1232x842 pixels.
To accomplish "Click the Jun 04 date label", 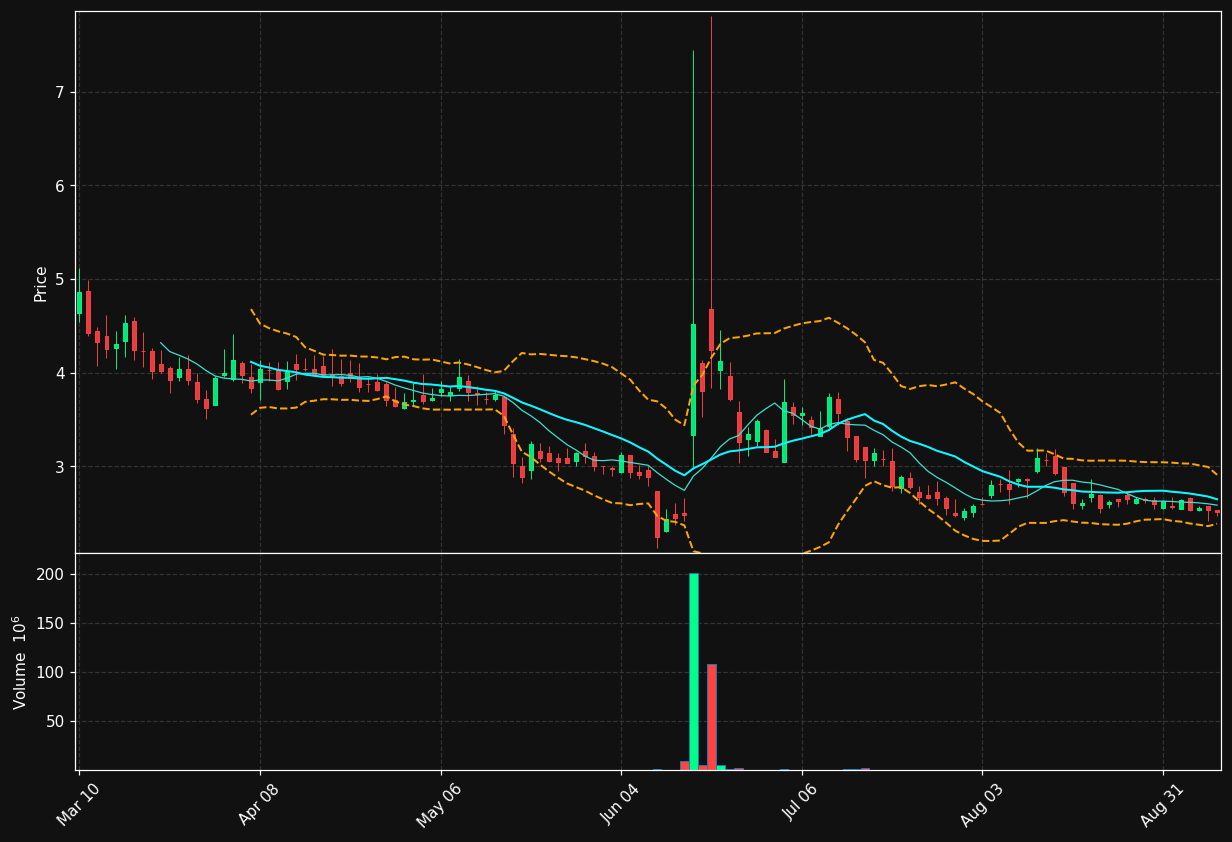I will pos(621,804).
